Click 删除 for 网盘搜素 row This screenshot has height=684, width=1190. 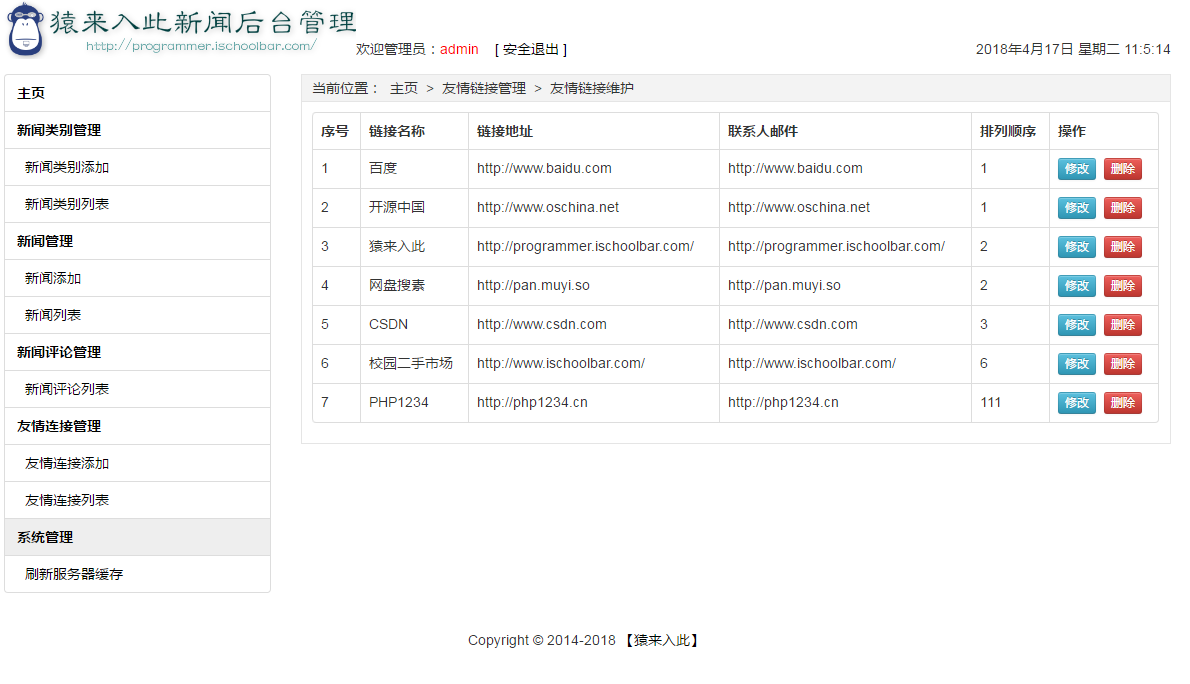click(1122, 286)
